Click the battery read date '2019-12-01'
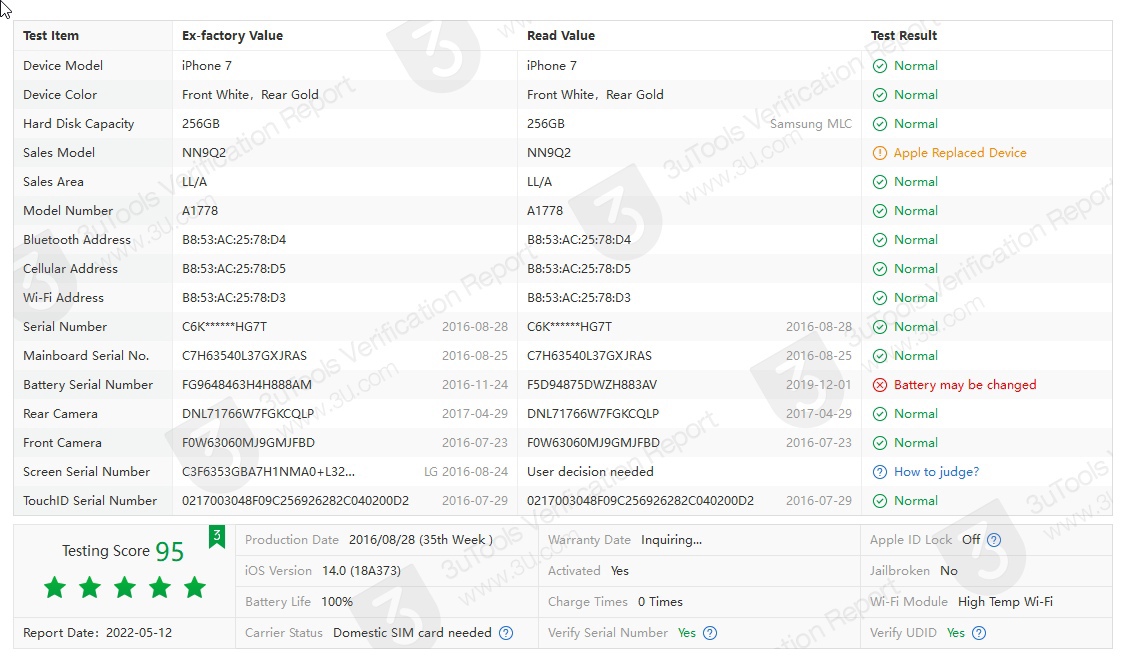The width and height of the screenshot is (1124, 661). pyautogui.click(x=819, y=385)
